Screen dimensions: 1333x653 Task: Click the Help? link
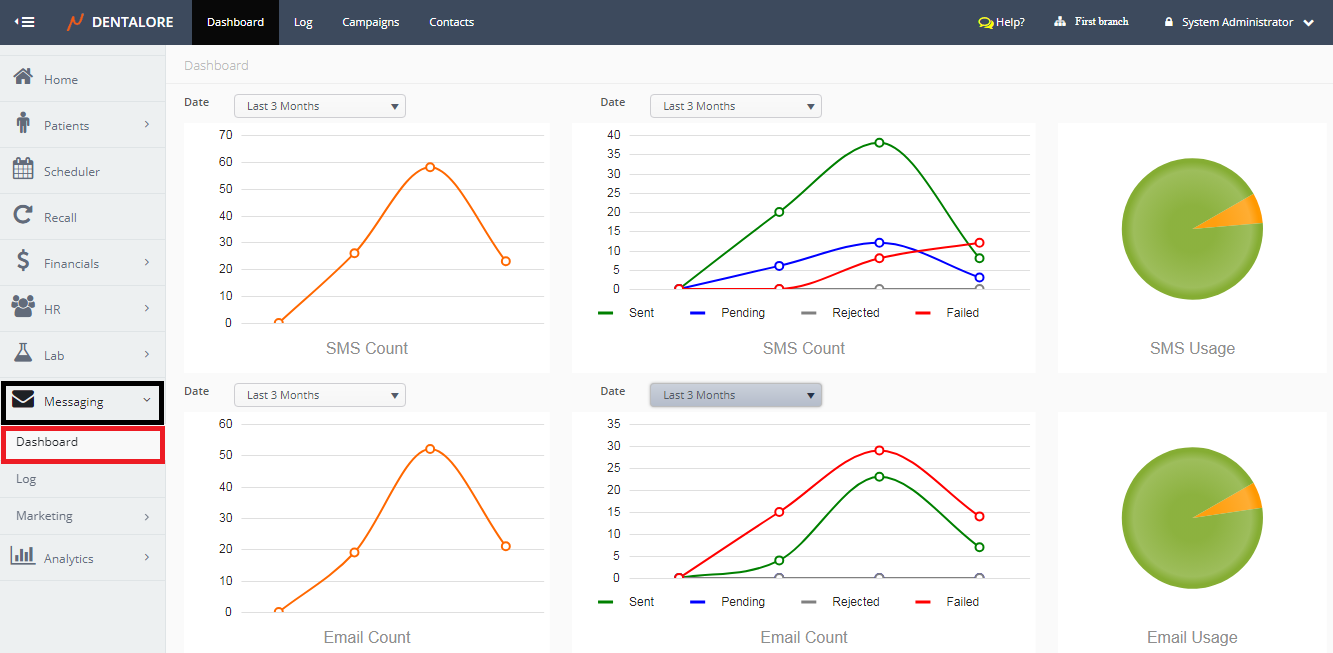[x=1002, y=22]
